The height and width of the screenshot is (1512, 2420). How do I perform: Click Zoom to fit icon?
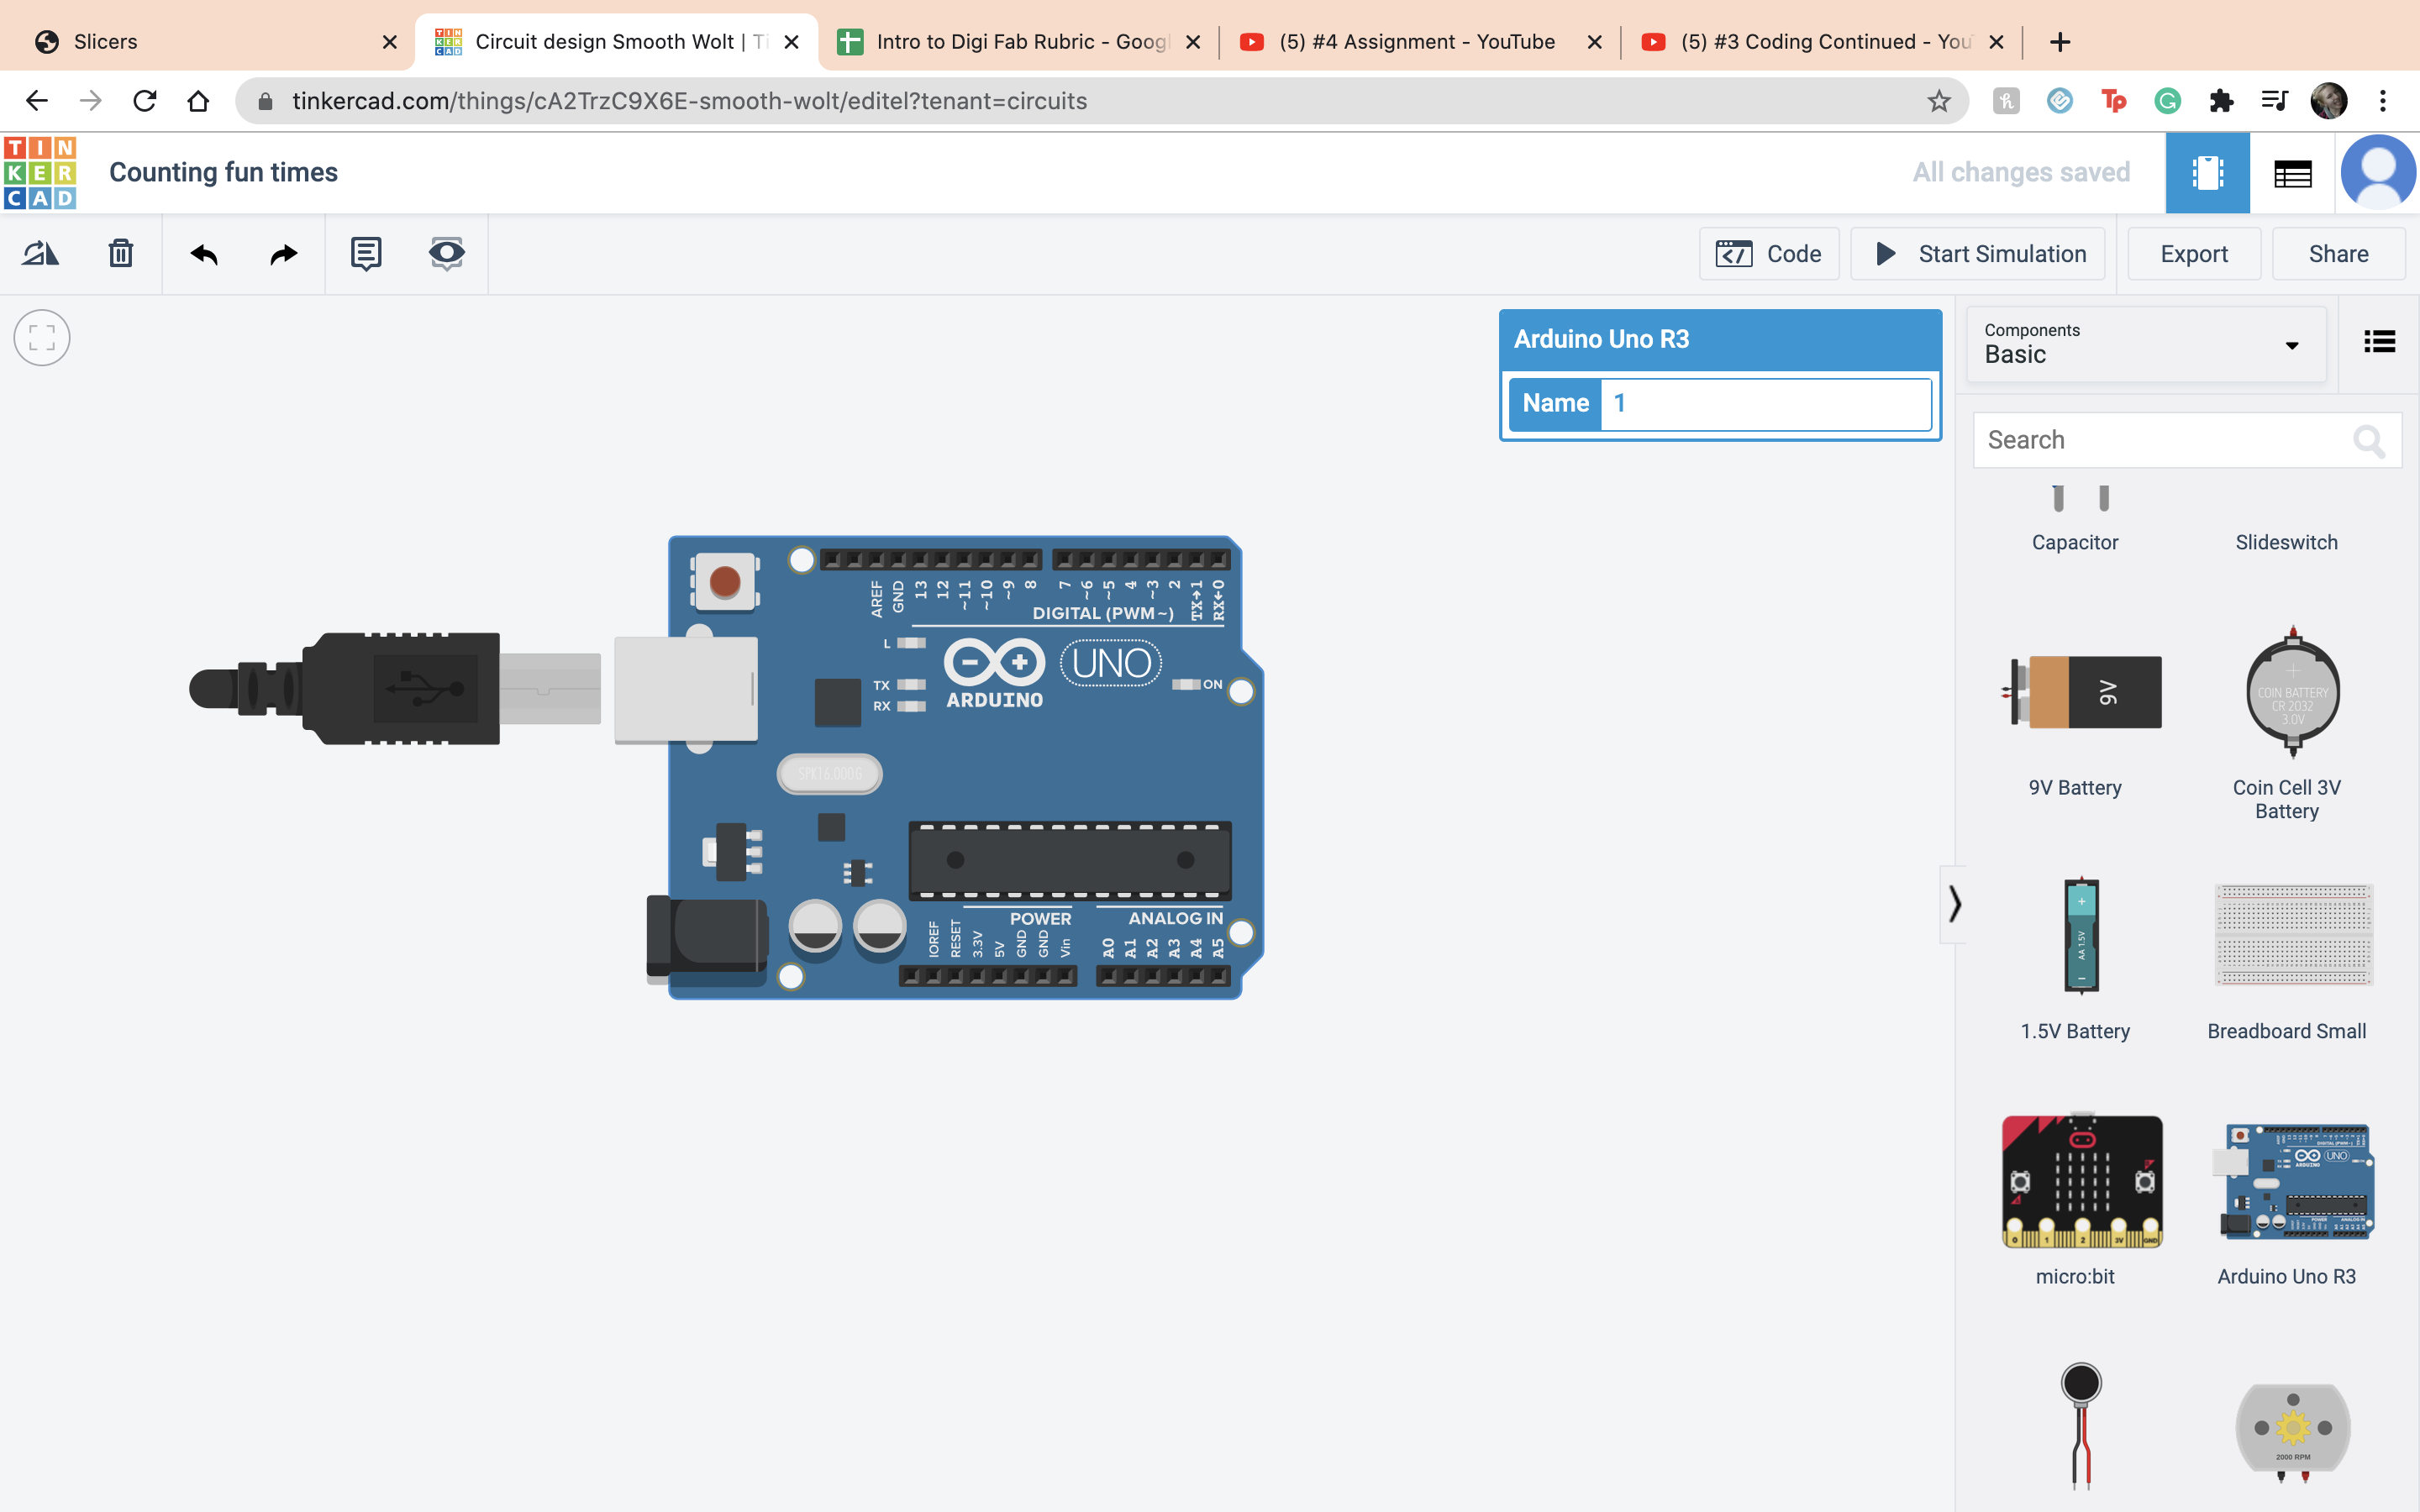click(x=42, y=338)
